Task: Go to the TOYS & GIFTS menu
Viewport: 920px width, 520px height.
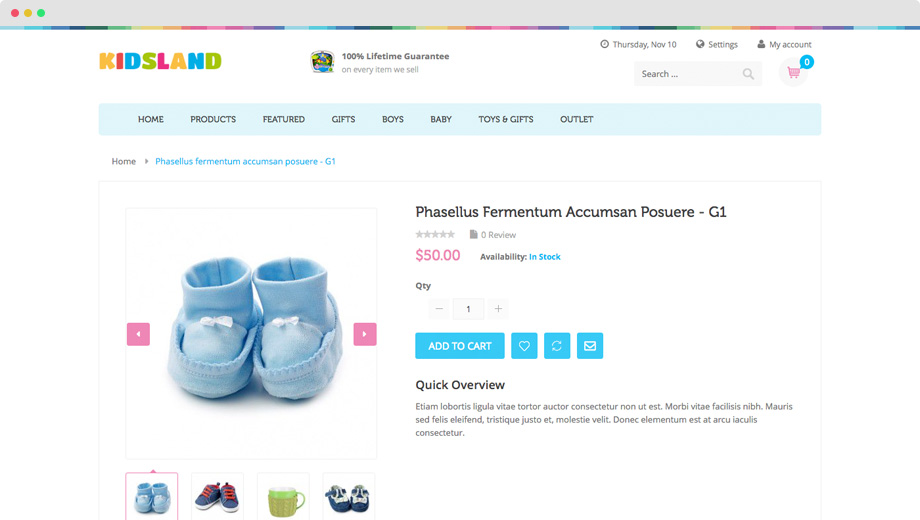Action: click(506, 119)
